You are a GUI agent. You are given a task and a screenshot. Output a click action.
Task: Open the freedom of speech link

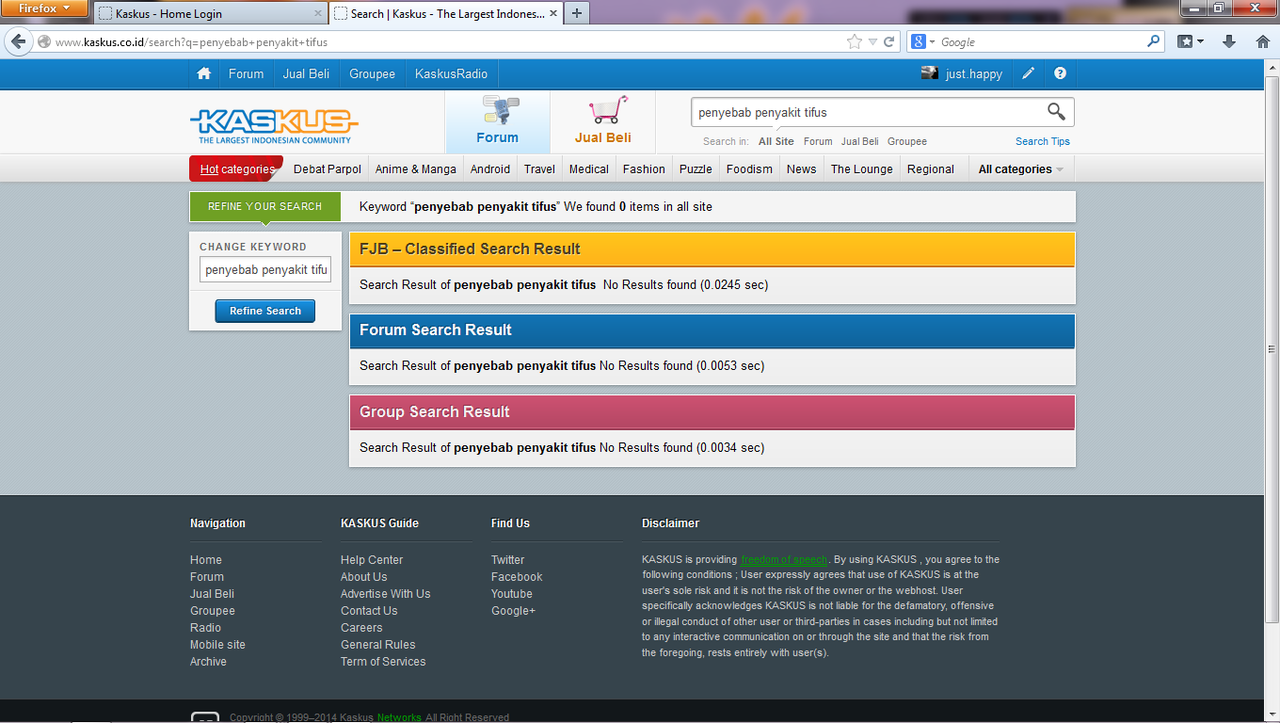coord(784,560)
